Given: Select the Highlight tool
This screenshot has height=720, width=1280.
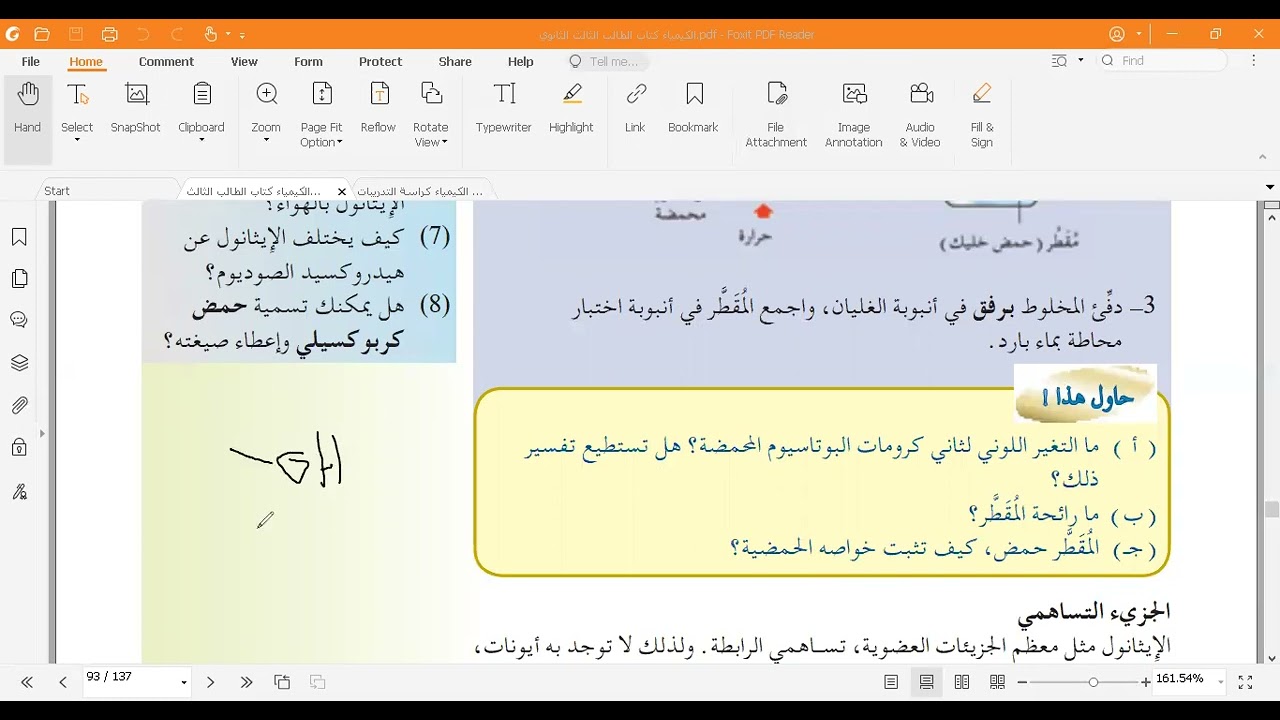Looking at the screenshot, I should pos(571,108).
